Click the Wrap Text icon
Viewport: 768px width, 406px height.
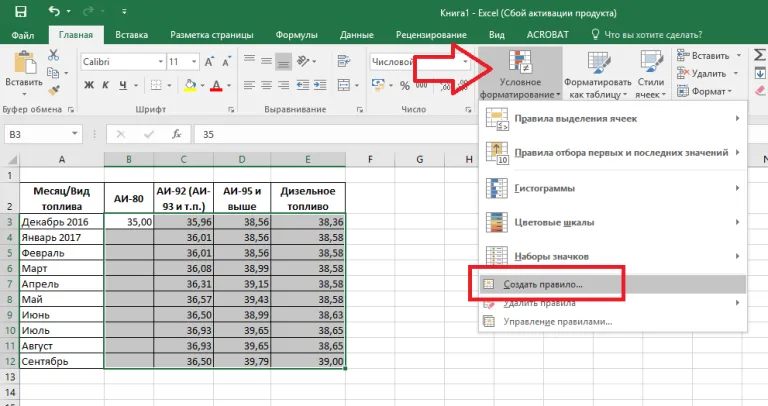[x=344, y=61]
